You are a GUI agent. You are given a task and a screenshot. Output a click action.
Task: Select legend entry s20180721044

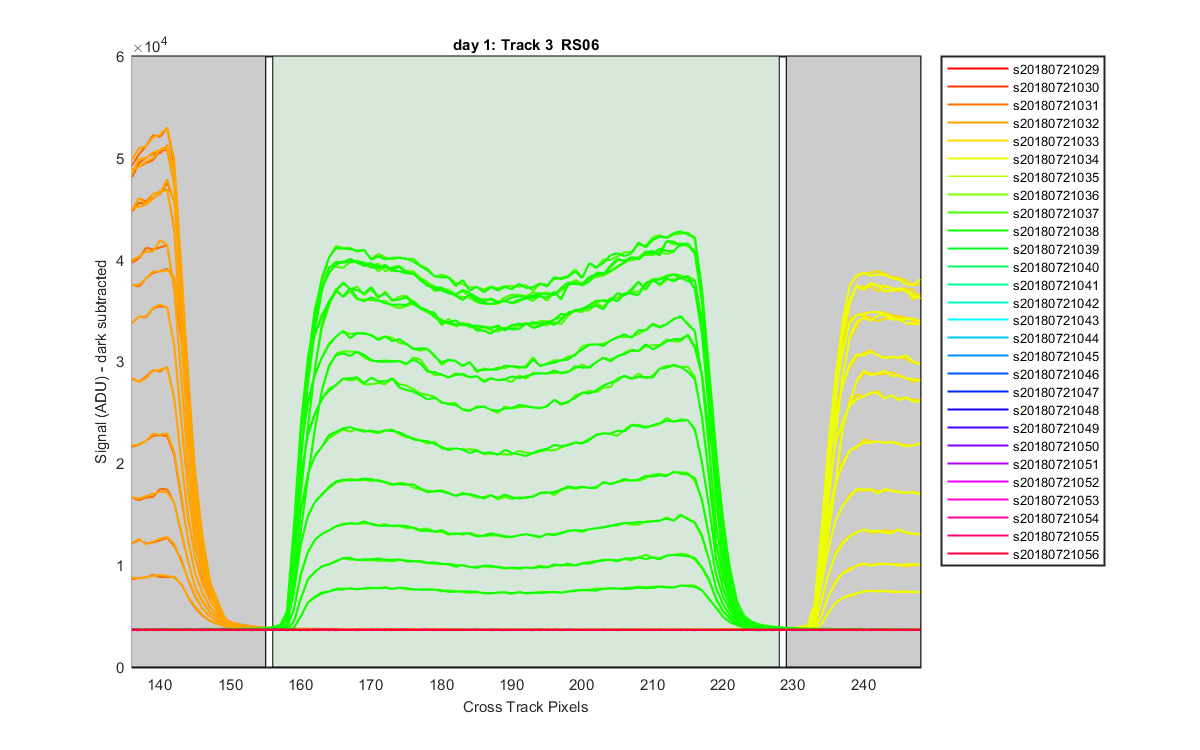[1056, 339]
